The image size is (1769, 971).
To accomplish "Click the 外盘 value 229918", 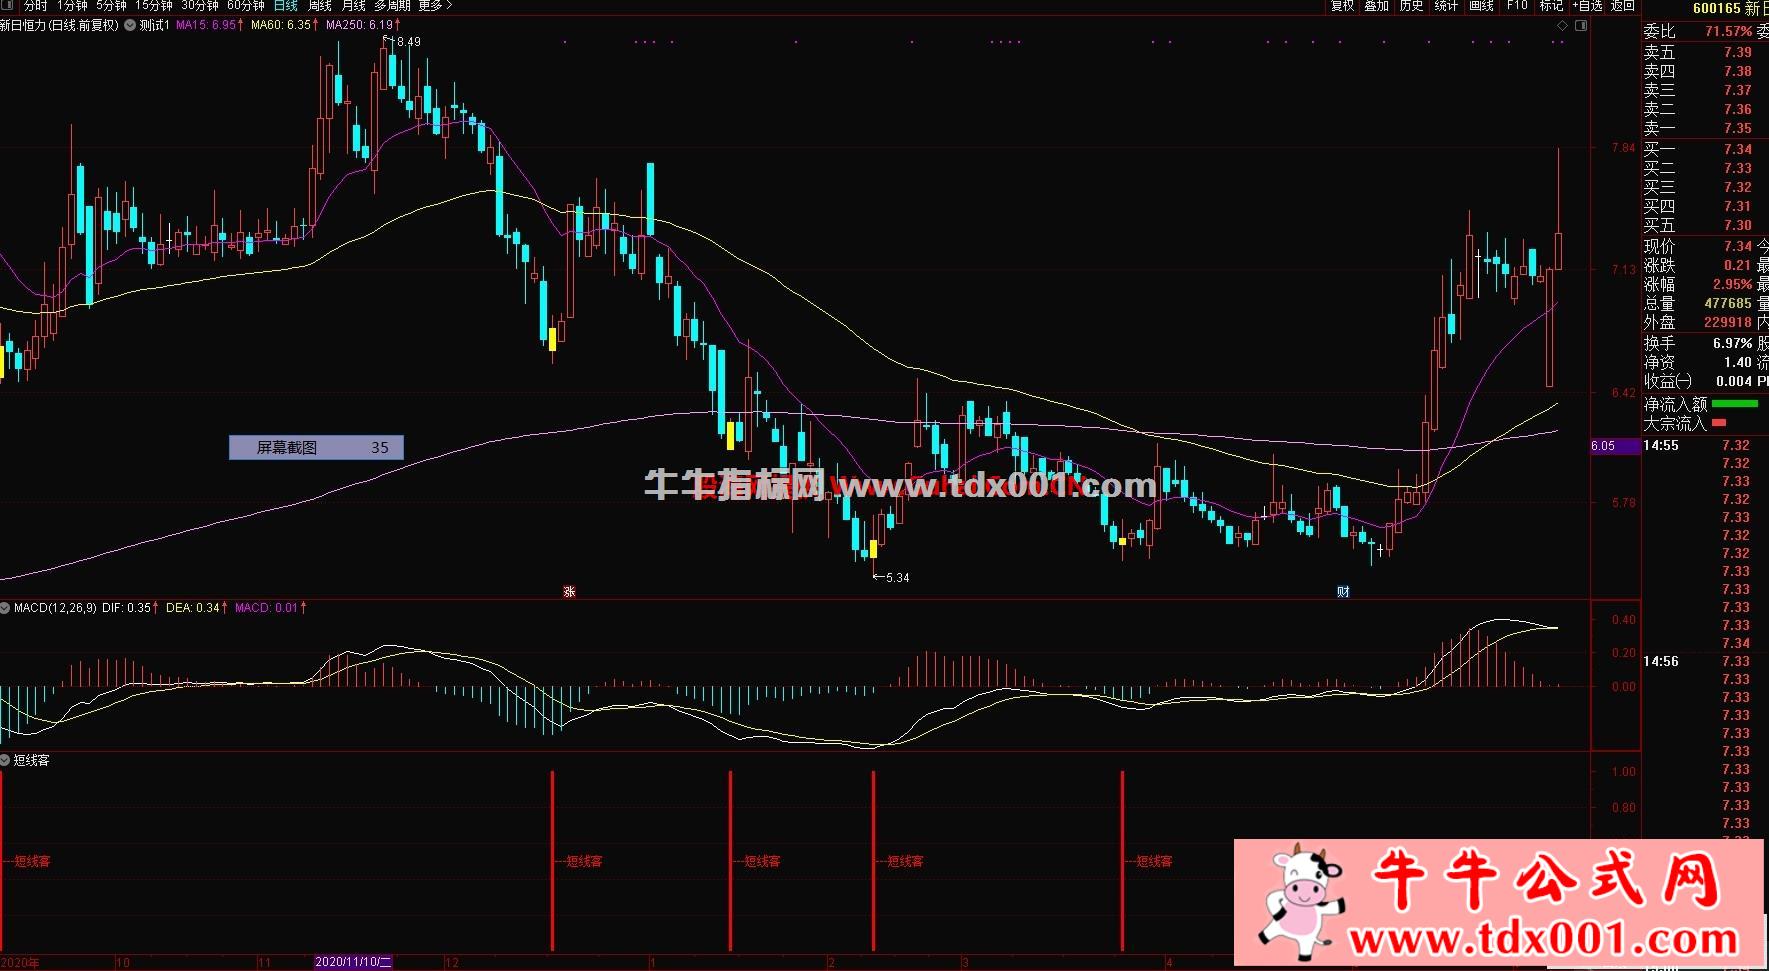I will click(1727, 322).
